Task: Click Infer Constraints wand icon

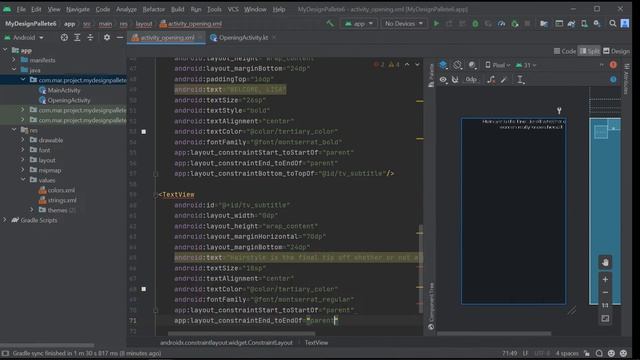Action: [x=504, y=80]
